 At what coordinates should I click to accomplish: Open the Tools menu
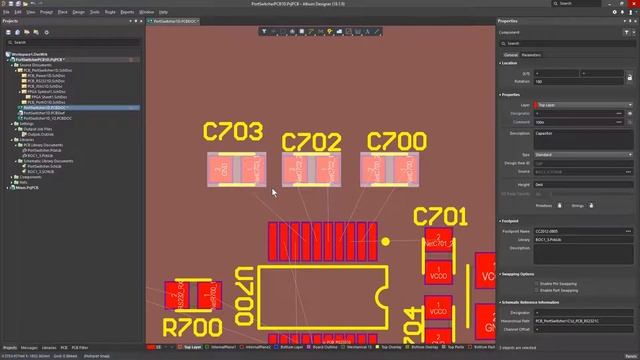click(x=94, y=12)
